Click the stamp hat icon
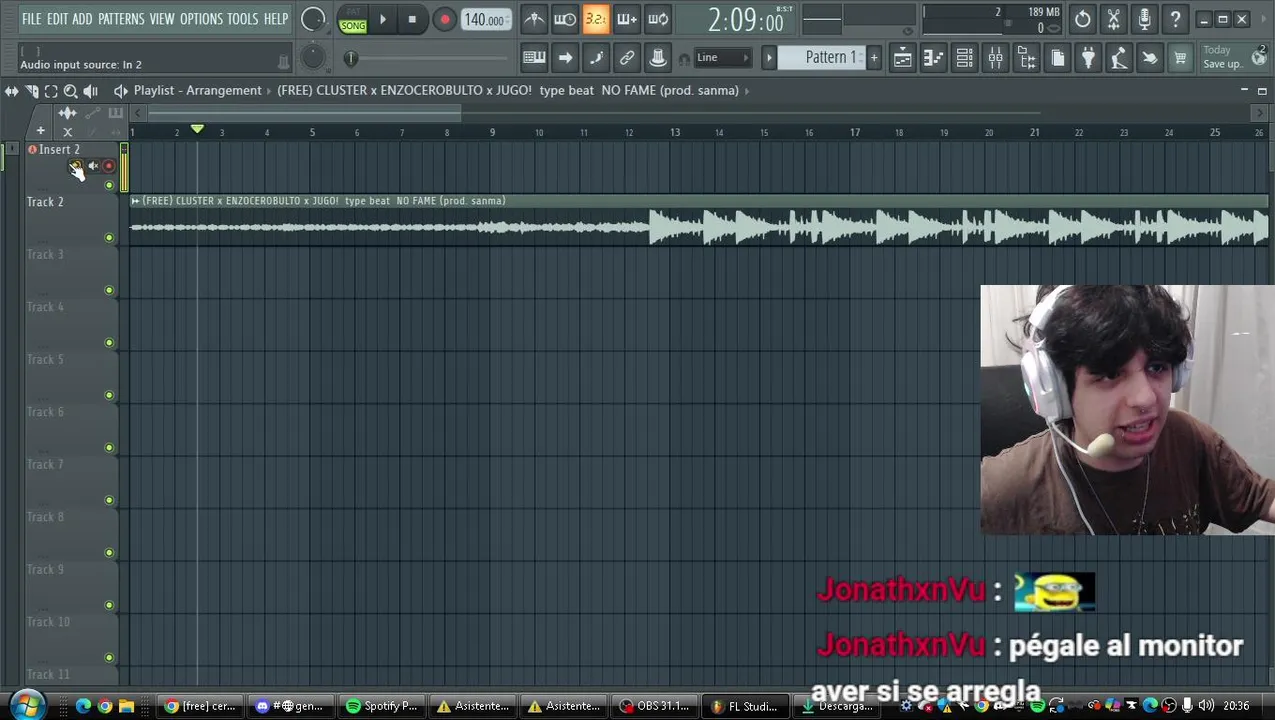This screenshot has width=1275, height=720. pos(658,58)
